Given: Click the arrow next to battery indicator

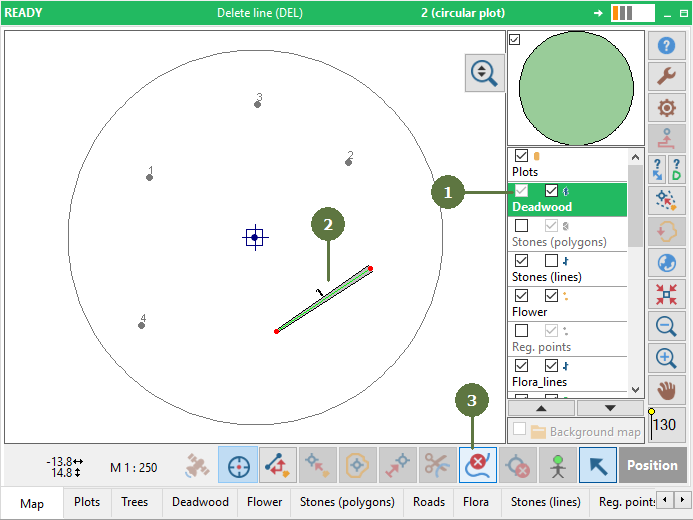Looking at the screenshot, I should [x=598, y=13].
